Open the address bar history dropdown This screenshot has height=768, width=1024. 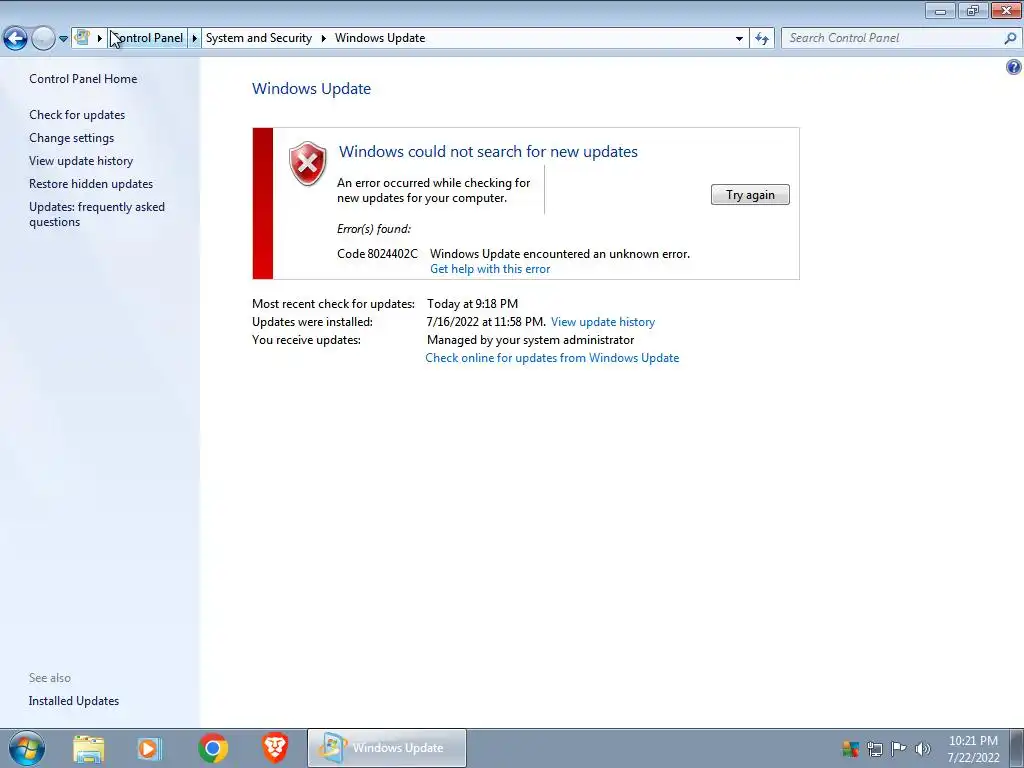[x=739, y=39]
